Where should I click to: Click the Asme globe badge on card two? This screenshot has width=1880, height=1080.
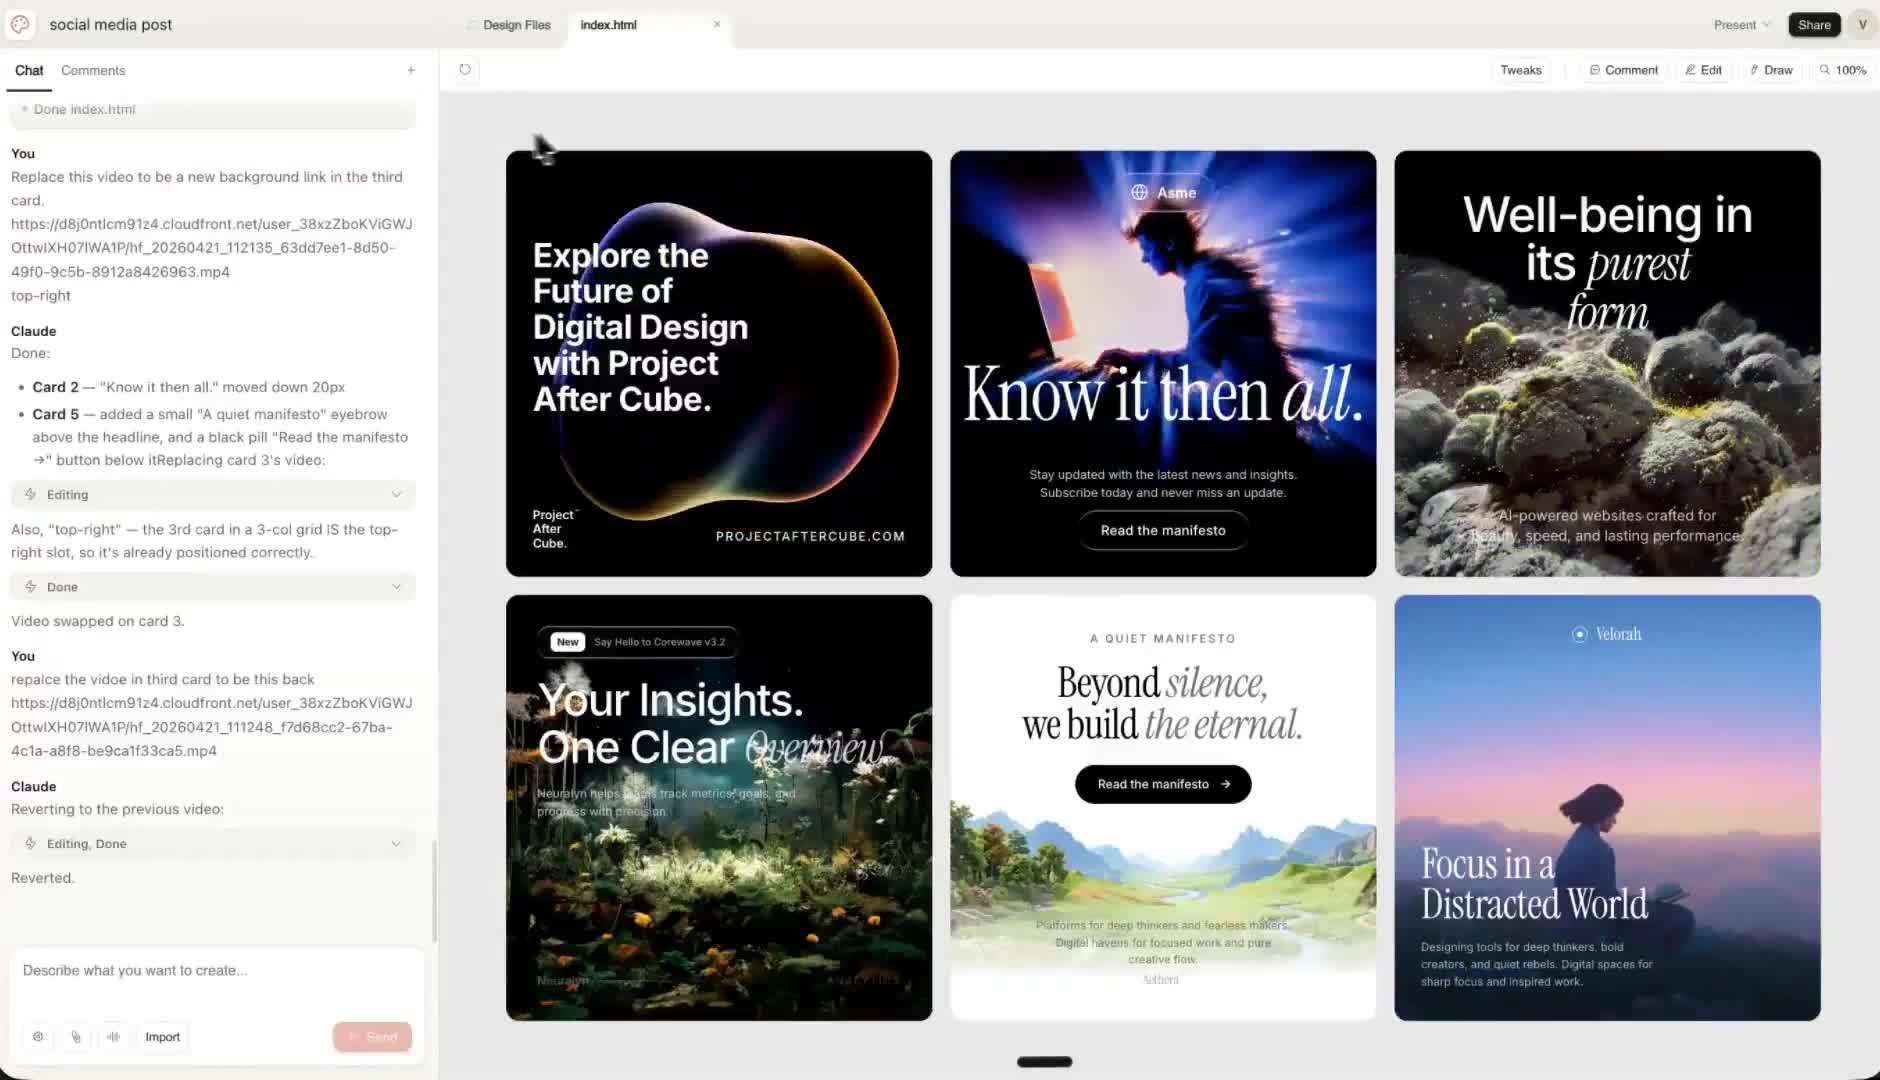click(1163, 192)
